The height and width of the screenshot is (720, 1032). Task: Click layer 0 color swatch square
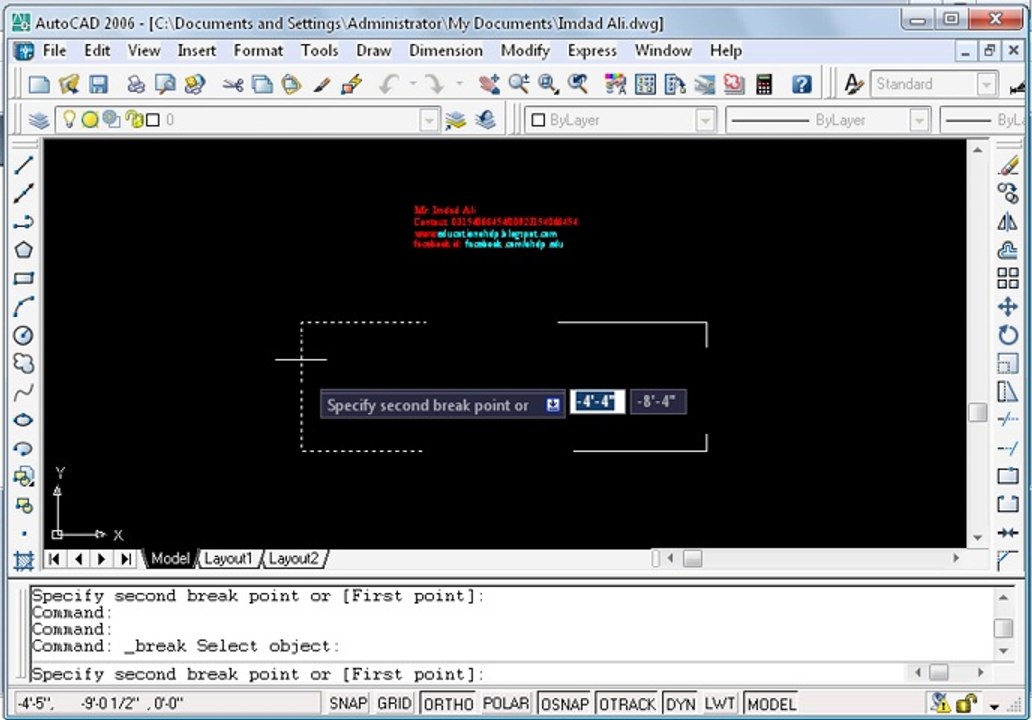click(x=153, y=120)
